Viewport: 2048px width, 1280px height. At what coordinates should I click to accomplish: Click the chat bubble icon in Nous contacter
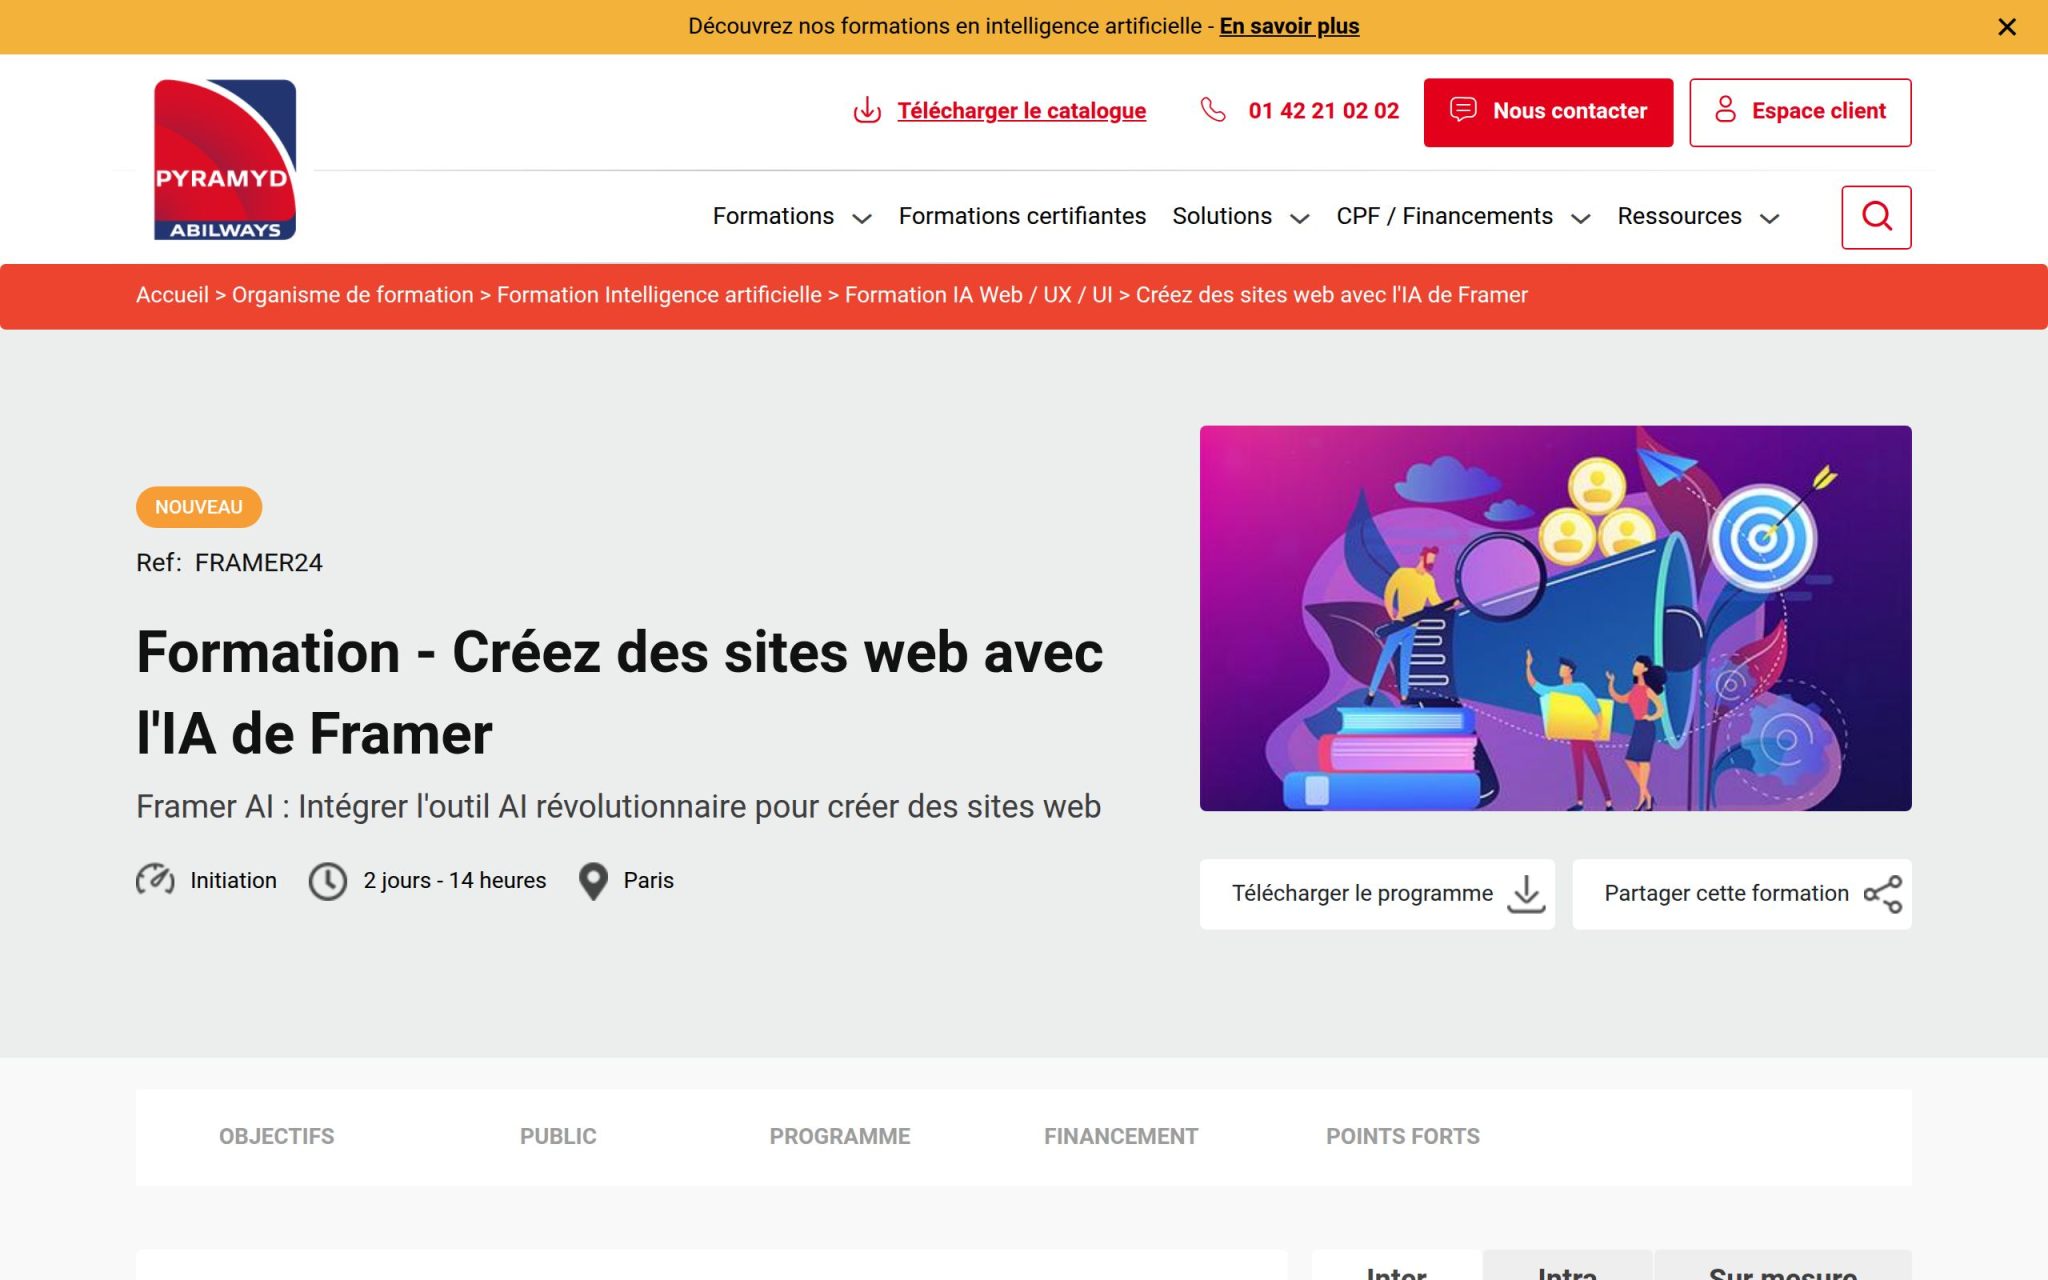(x=1463, y=109)
